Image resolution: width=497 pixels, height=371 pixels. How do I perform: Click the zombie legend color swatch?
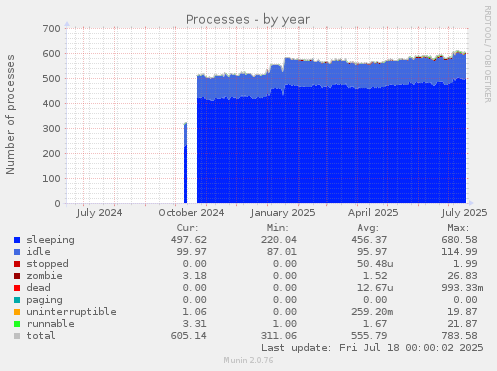17,276
